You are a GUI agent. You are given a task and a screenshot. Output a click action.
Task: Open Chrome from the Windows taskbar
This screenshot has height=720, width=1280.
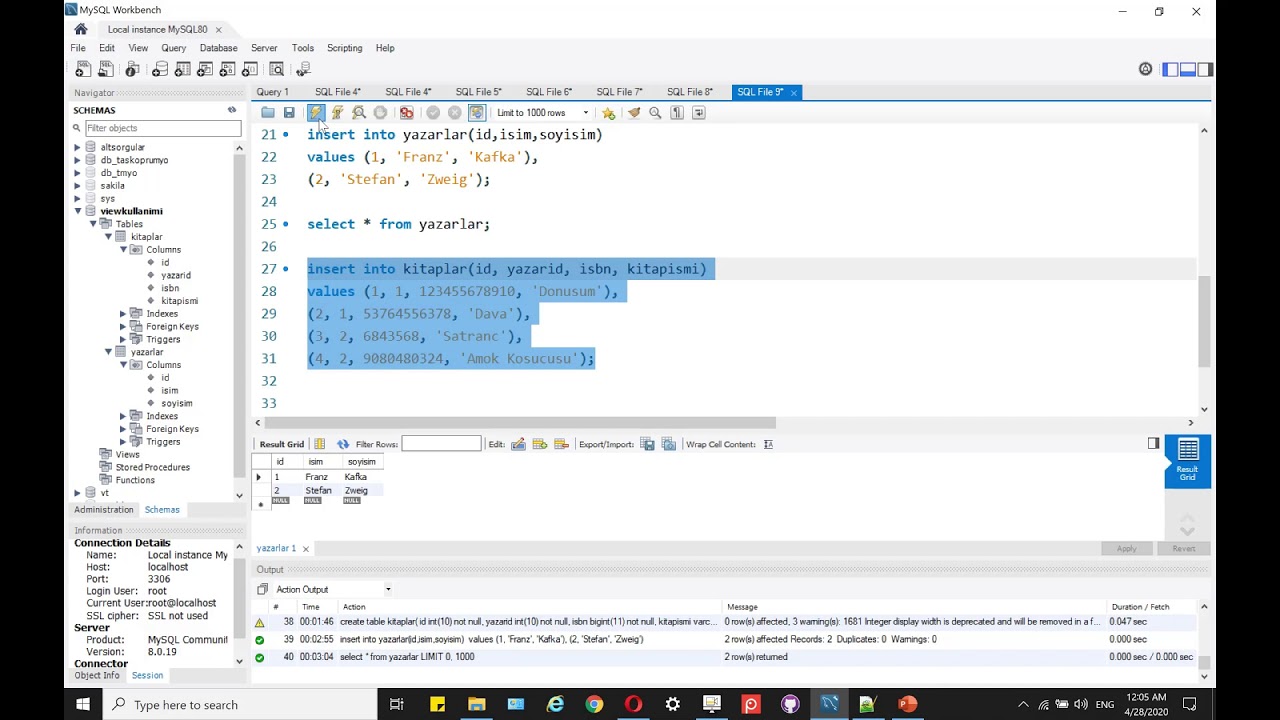click(x=594, y=704)
